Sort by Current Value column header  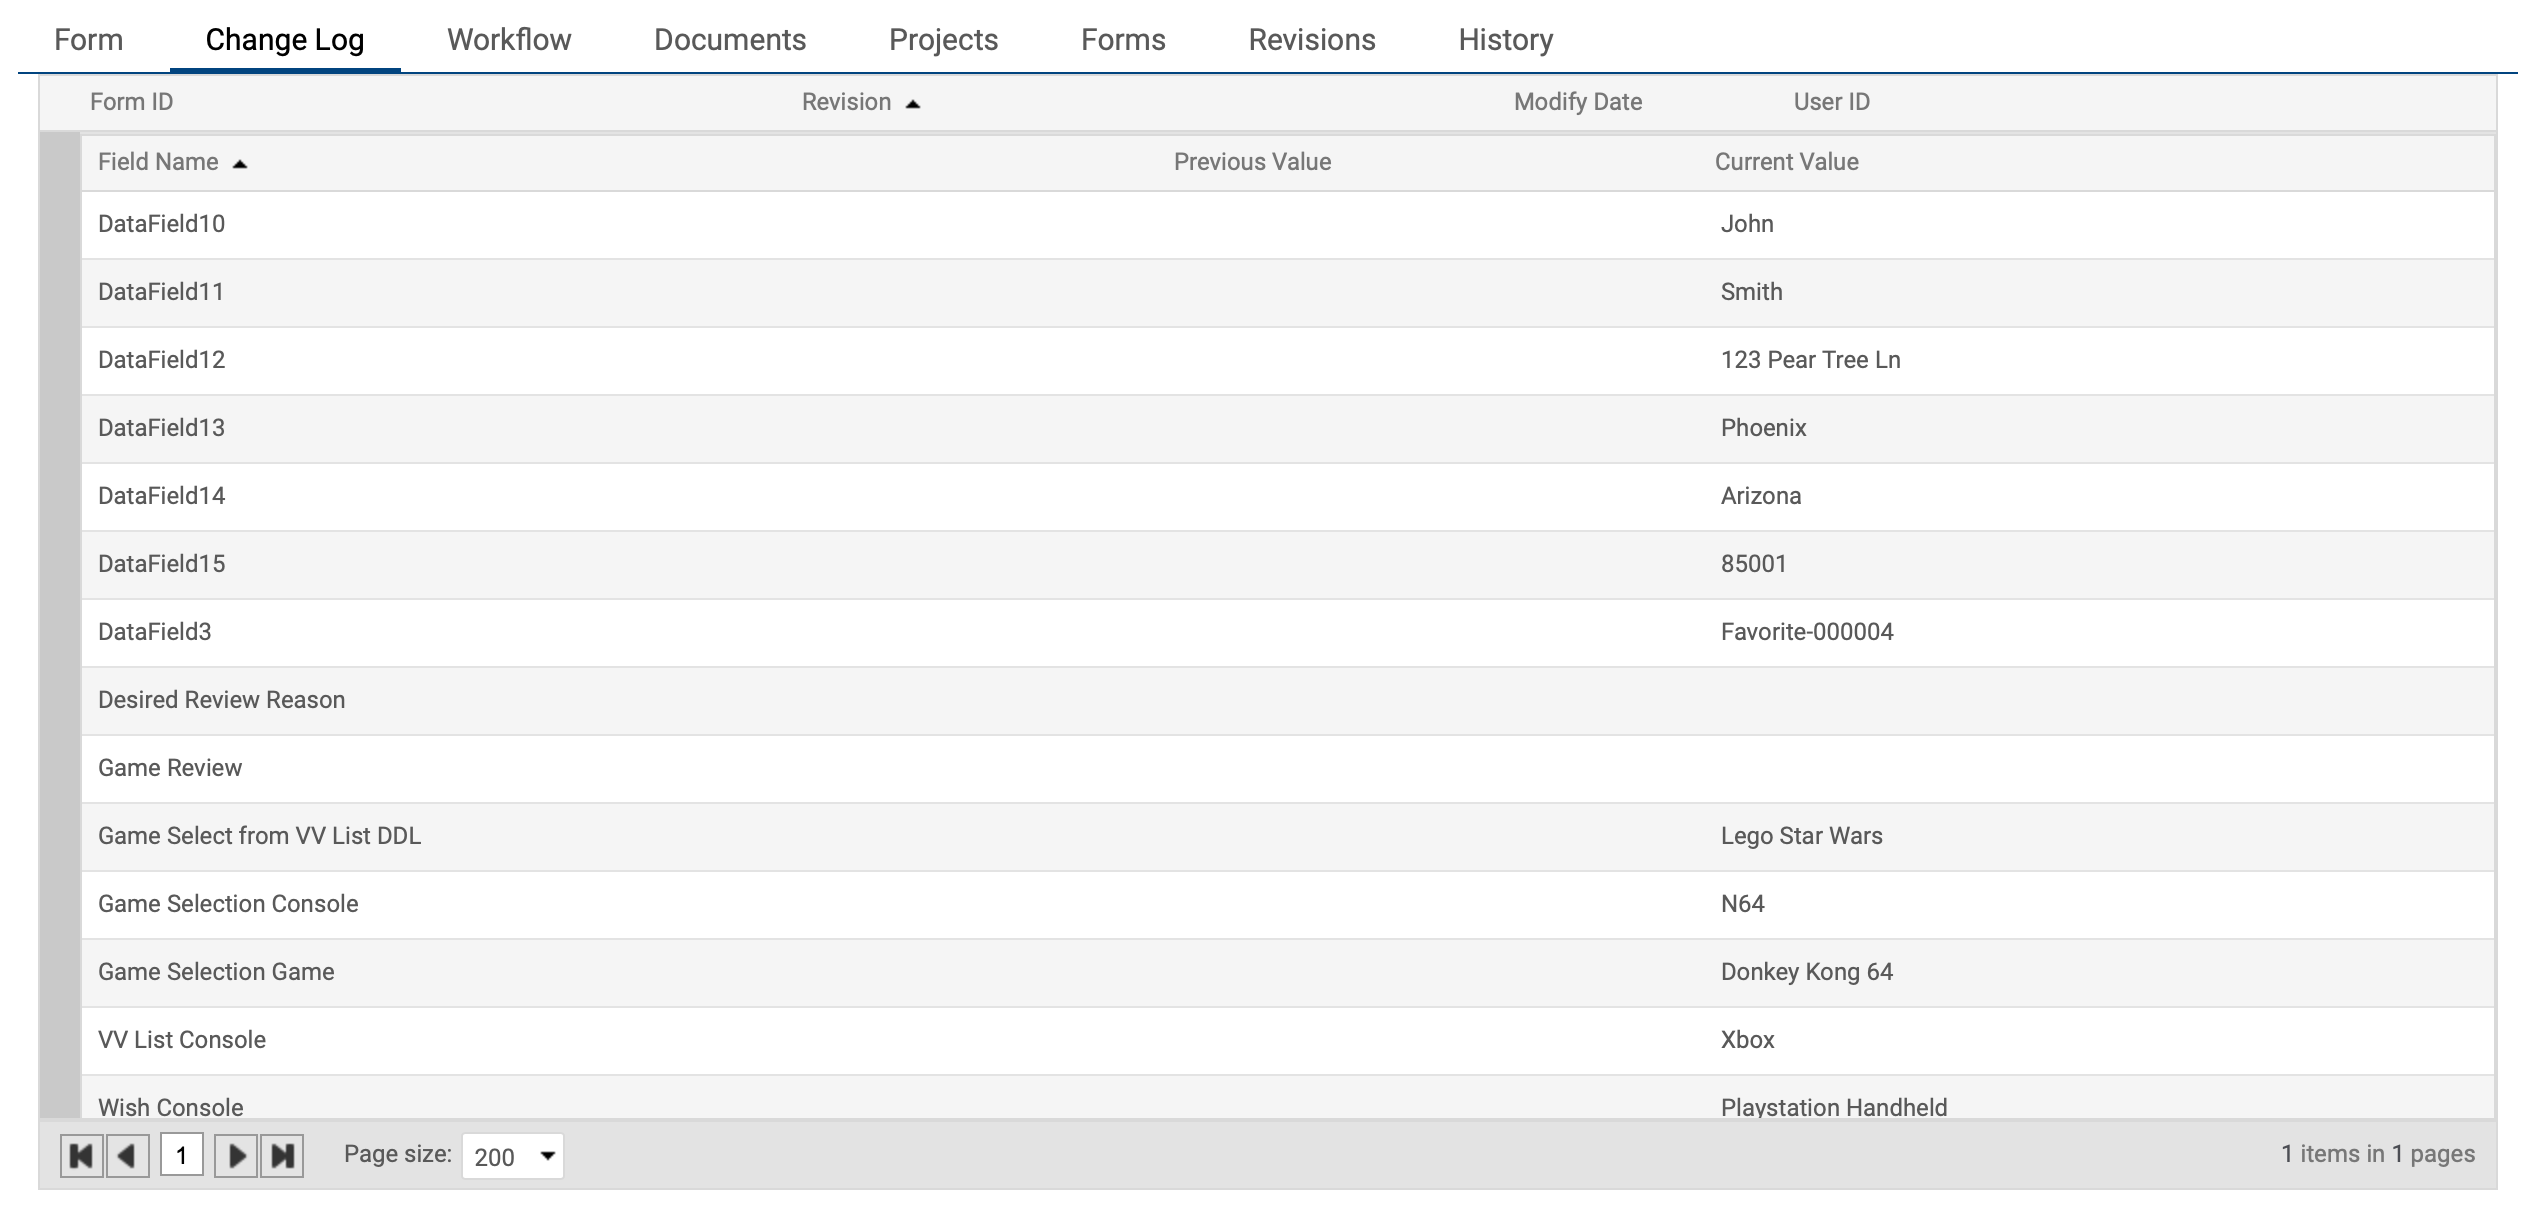[1786, 162]
